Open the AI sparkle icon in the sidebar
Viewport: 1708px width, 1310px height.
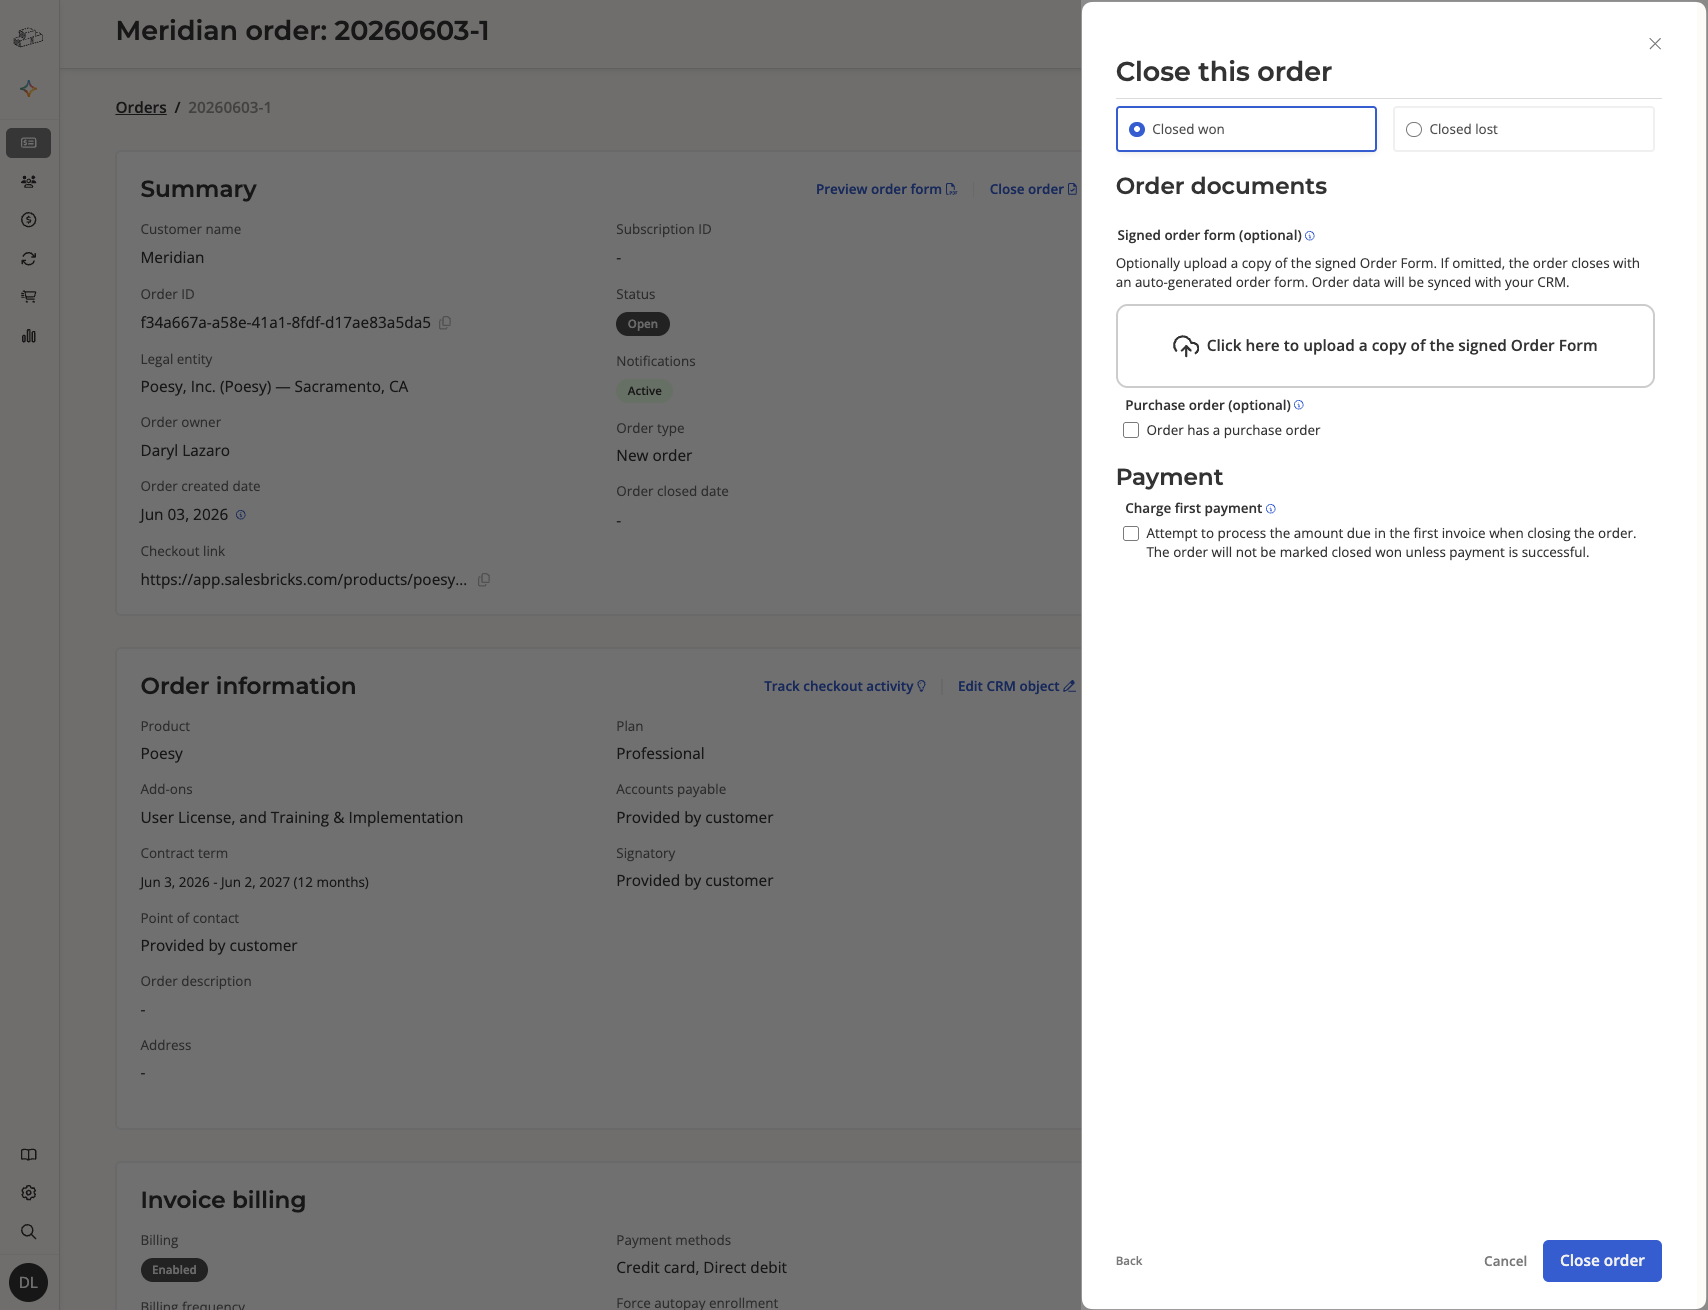click(x=29, y=89)
